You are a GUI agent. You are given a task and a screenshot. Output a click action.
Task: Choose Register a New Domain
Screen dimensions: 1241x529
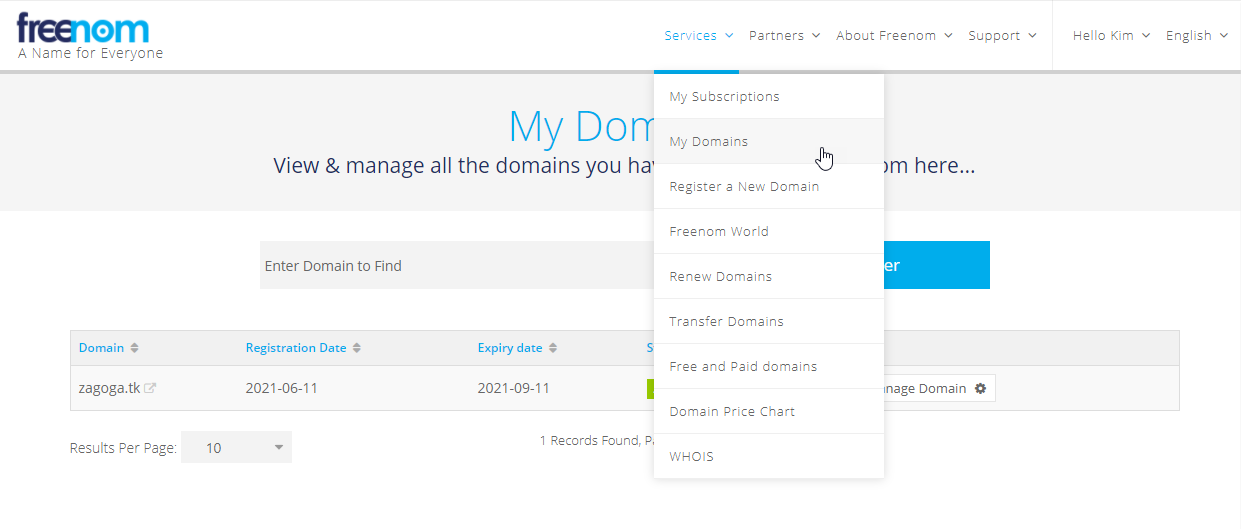769,187
